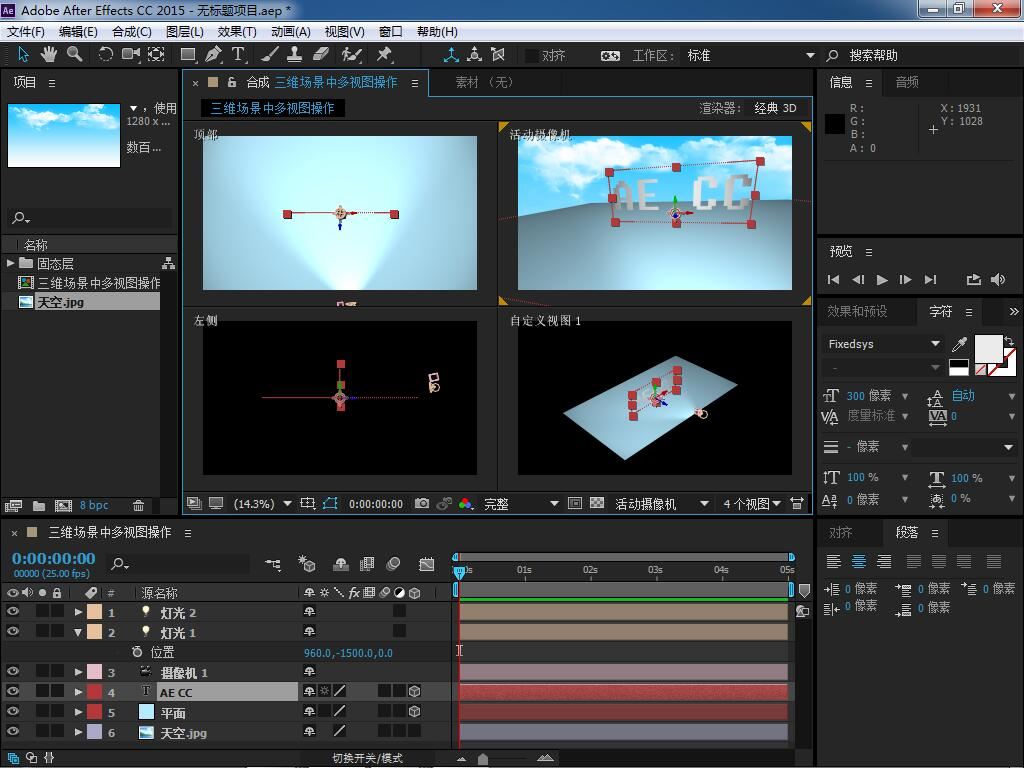1024x768 pixels.
Task: Open the 工作区 标准 workspace dropdown
Action: (x=750, y=56)
